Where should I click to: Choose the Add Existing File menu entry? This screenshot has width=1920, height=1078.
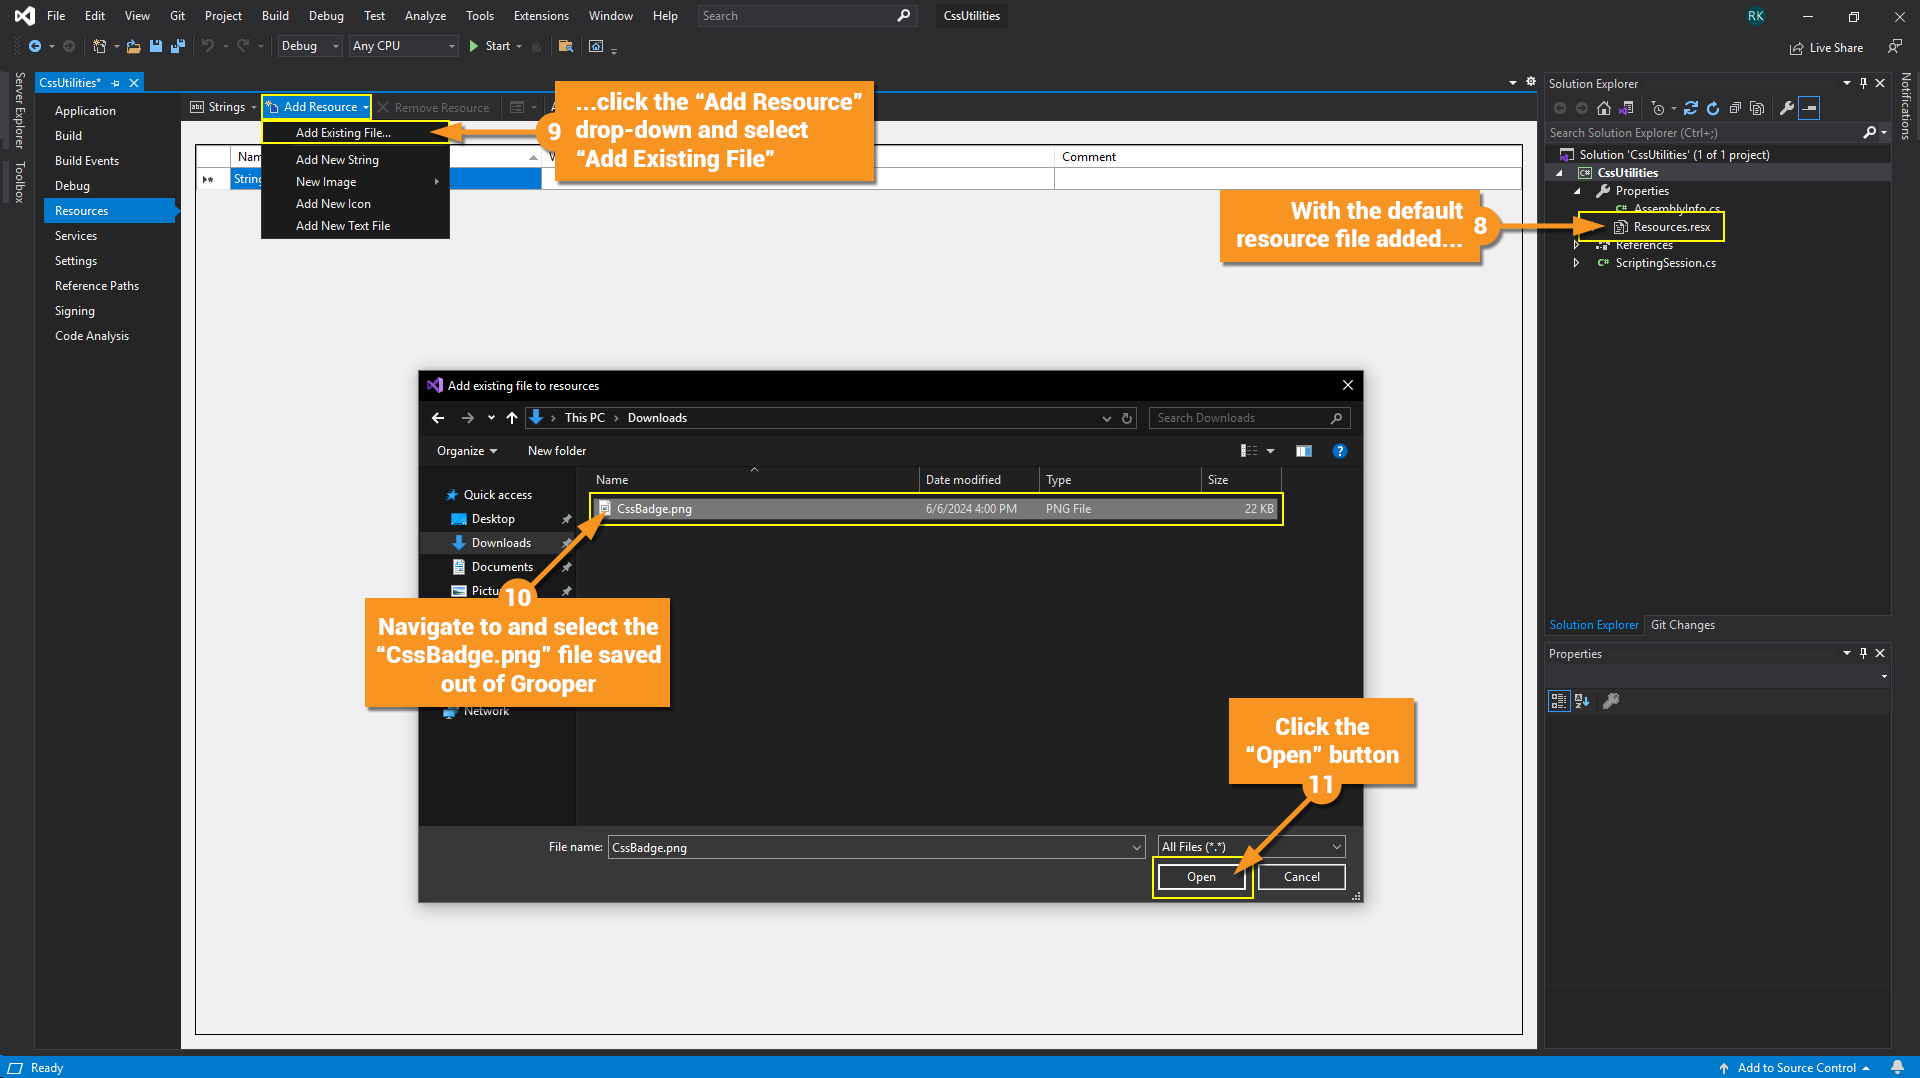point(343,133)
